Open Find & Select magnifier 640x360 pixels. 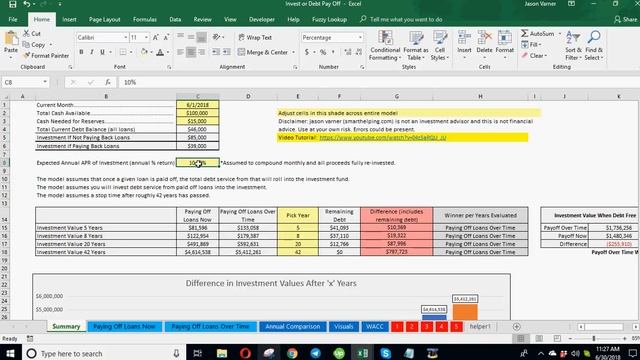(593, 46)
